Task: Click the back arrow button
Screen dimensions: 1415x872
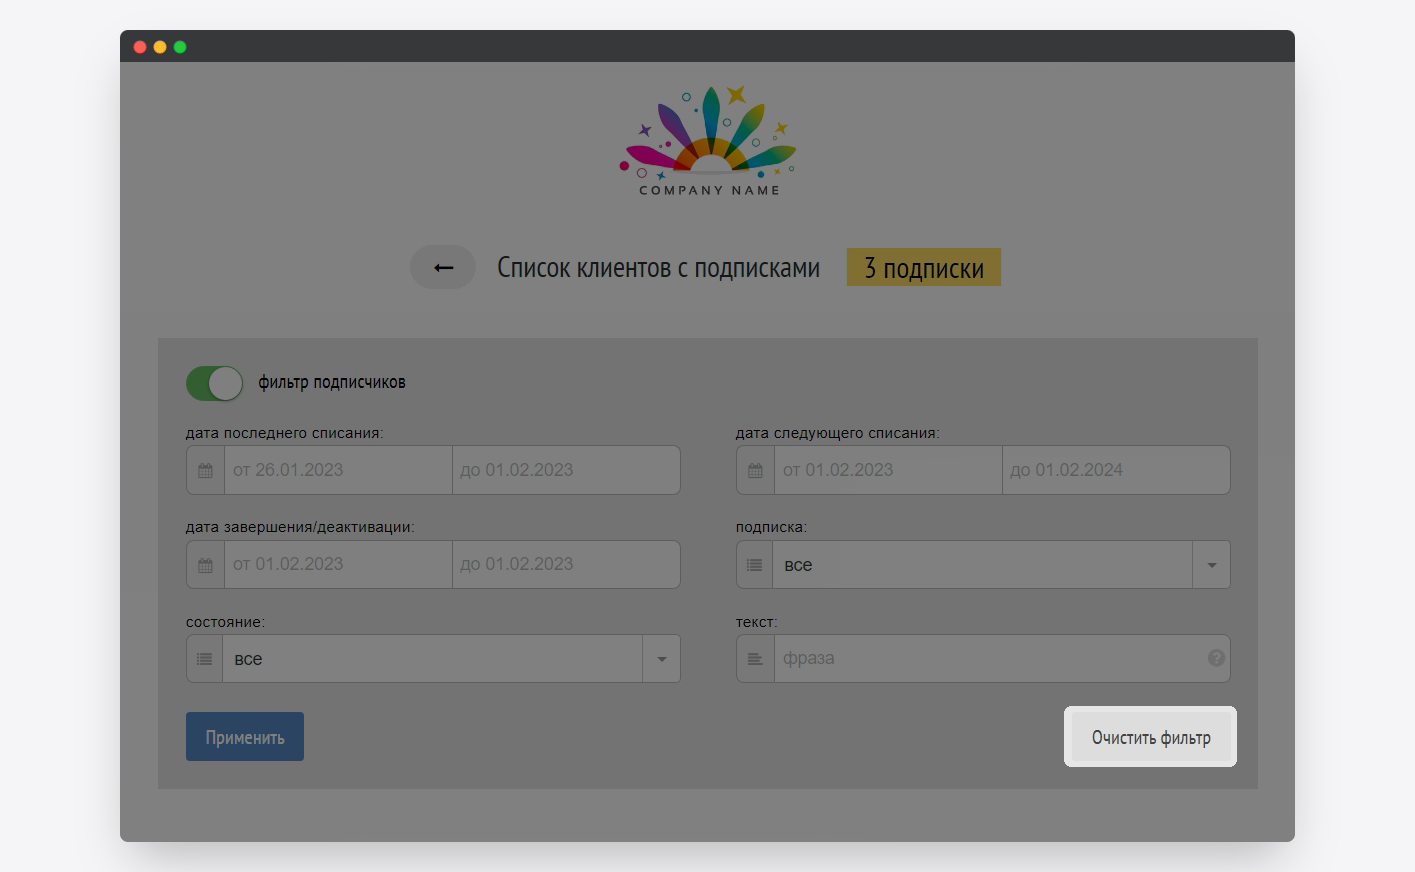Action: click(443, 268)
